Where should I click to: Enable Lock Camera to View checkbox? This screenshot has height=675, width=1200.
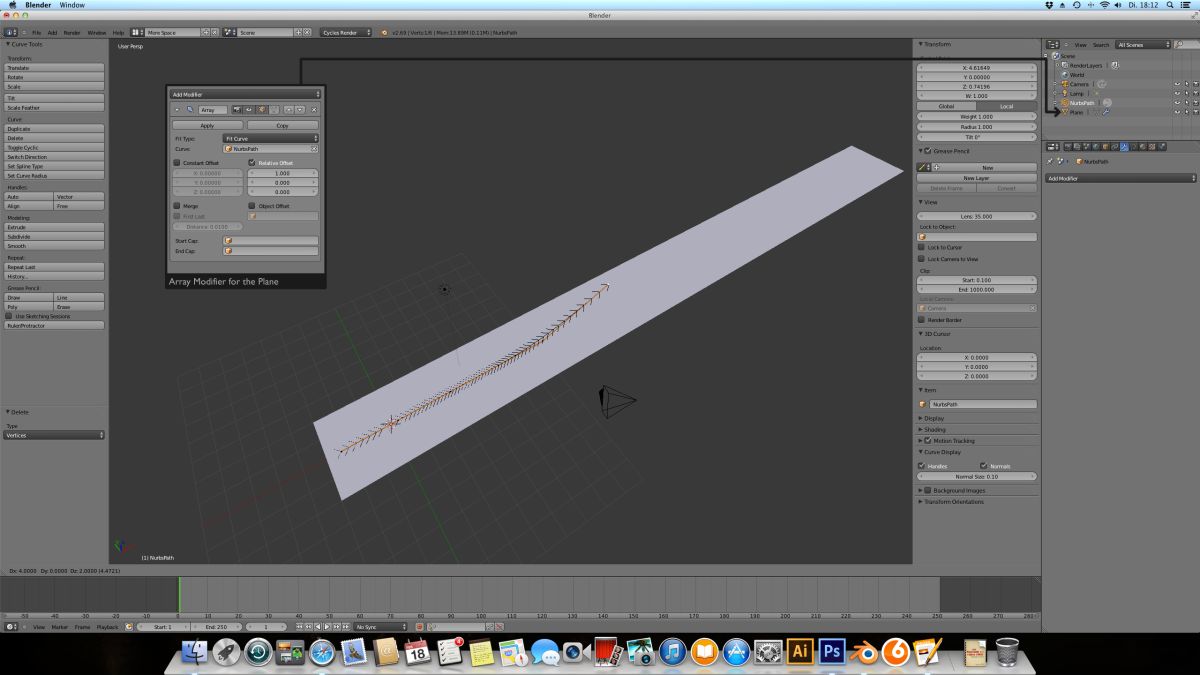[922, 259]
